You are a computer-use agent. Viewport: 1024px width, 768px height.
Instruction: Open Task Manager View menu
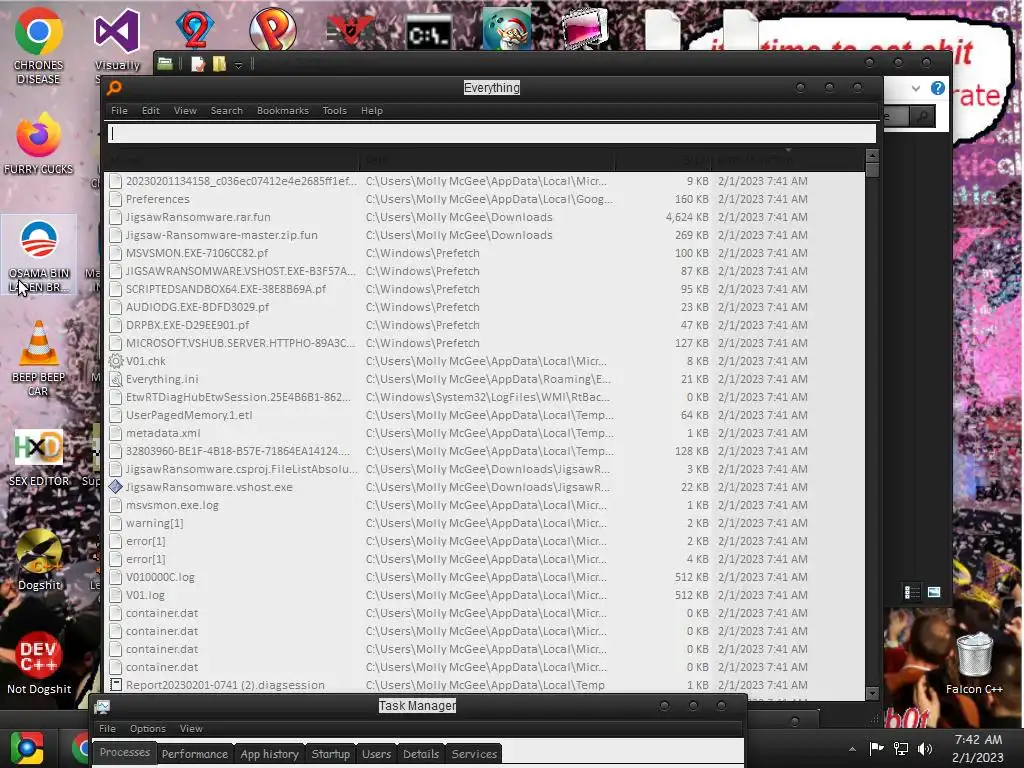[191, 728]
